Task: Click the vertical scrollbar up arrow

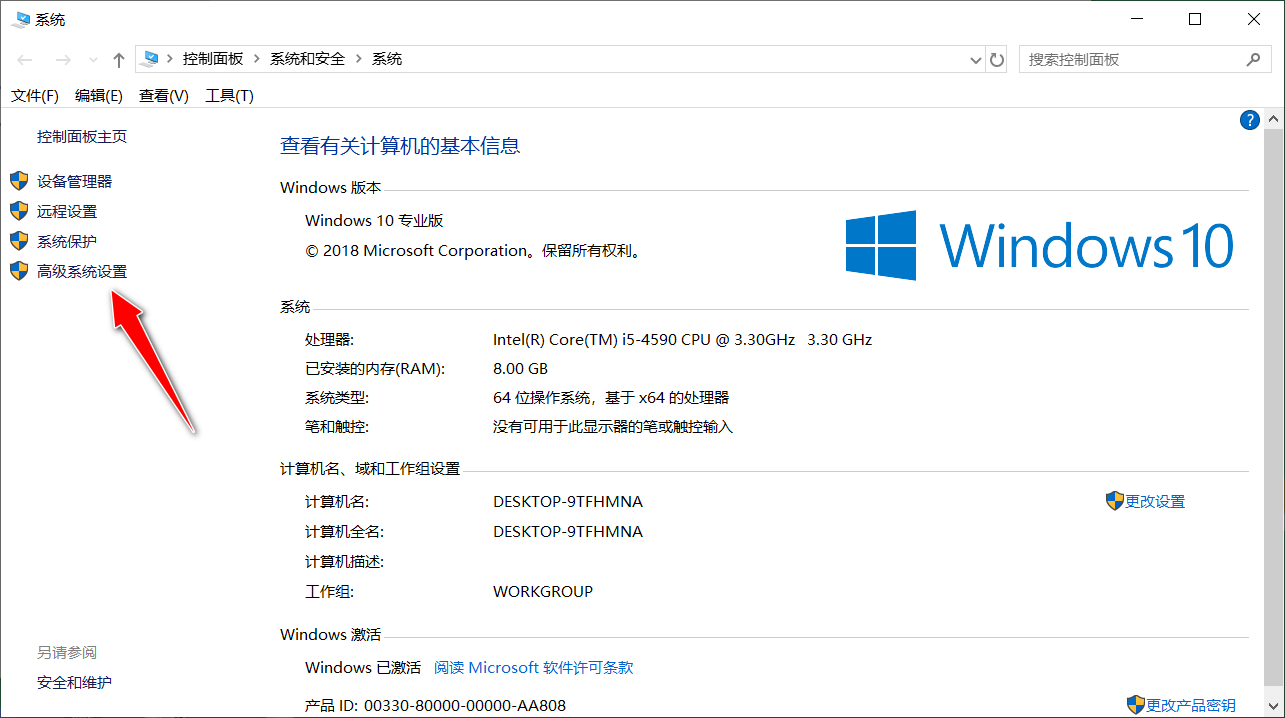Action: (1274, 119)
